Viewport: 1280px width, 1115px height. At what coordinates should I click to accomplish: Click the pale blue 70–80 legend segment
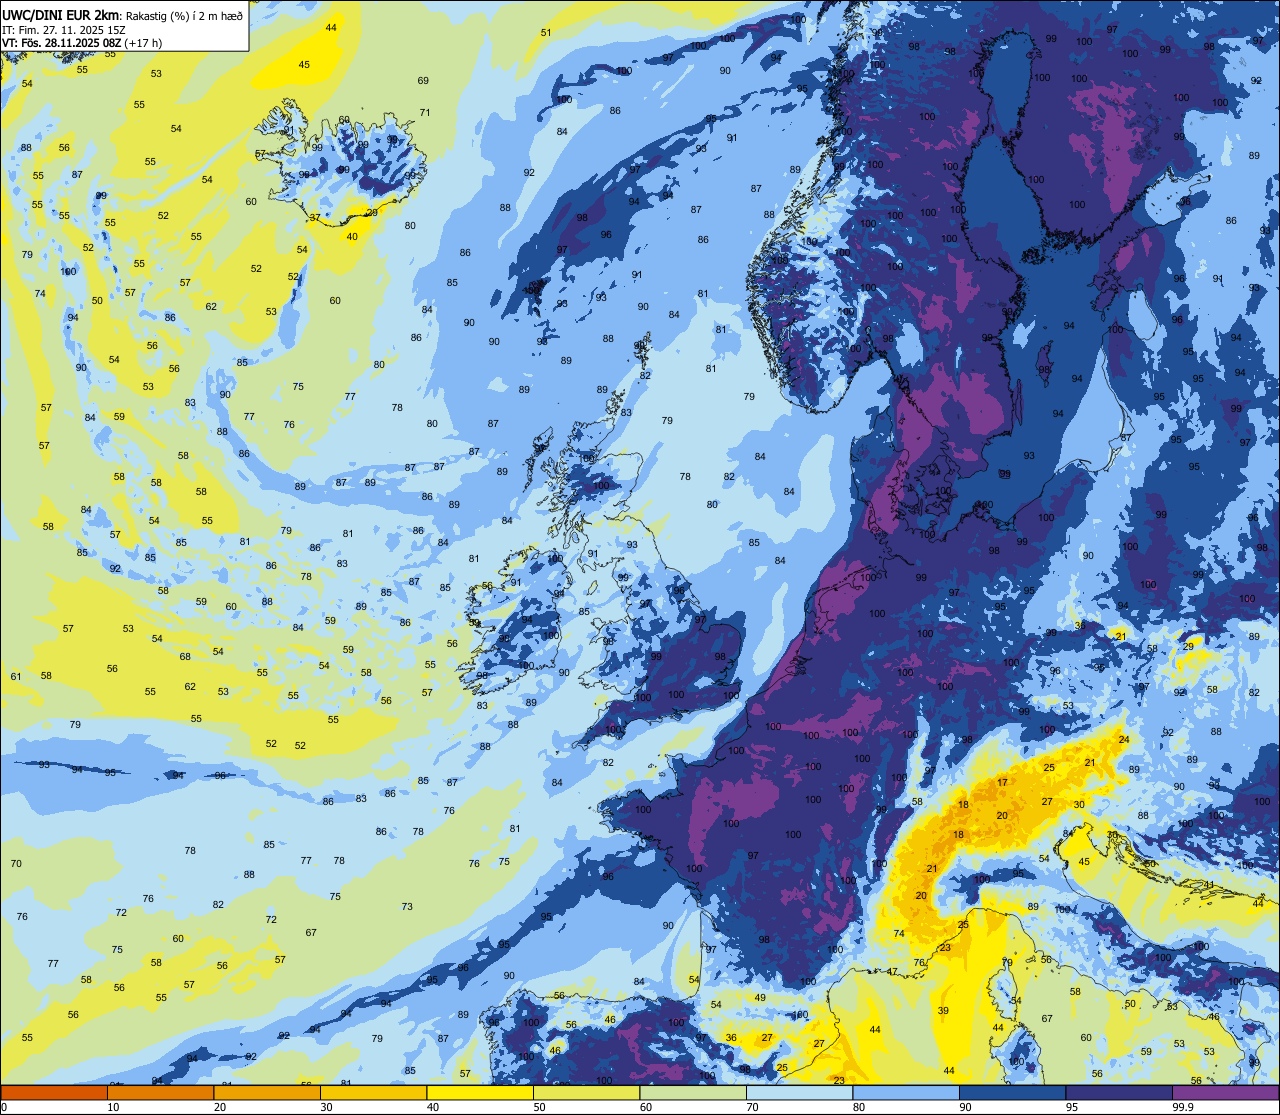(799, 1092)
